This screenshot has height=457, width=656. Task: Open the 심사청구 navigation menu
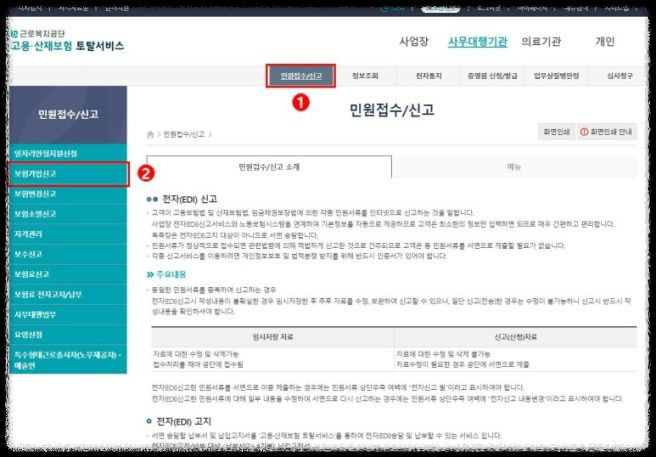coord(620,76)
